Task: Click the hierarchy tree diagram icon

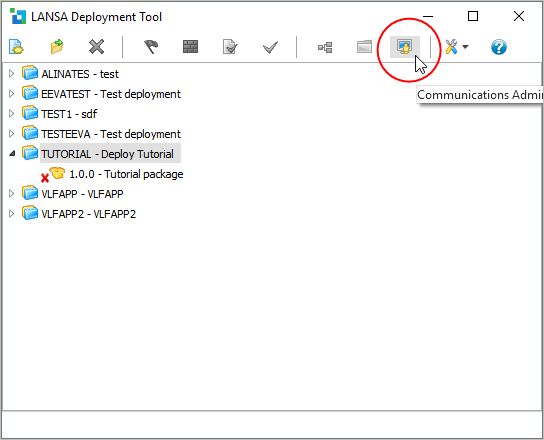Action: pyautogui.click(x=325, y=47)
